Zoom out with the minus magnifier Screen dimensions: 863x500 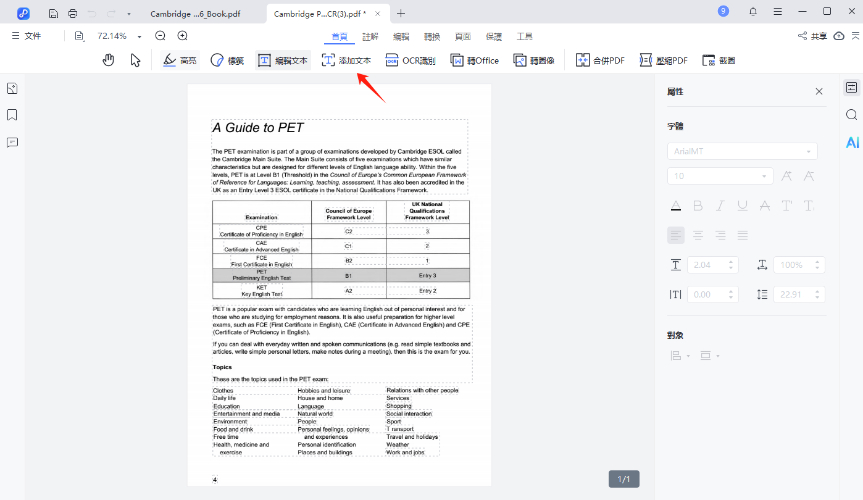160,36
